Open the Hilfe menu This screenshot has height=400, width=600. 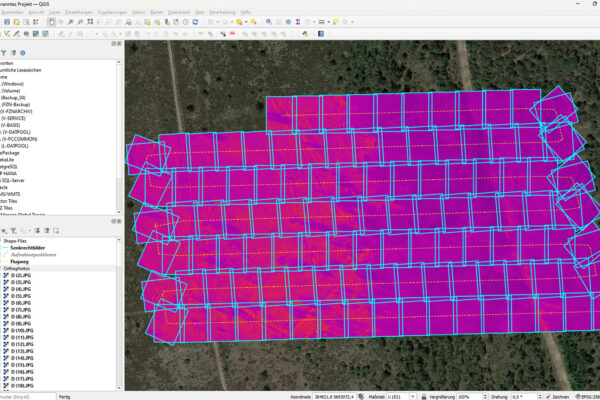click(x=246, y=12)
